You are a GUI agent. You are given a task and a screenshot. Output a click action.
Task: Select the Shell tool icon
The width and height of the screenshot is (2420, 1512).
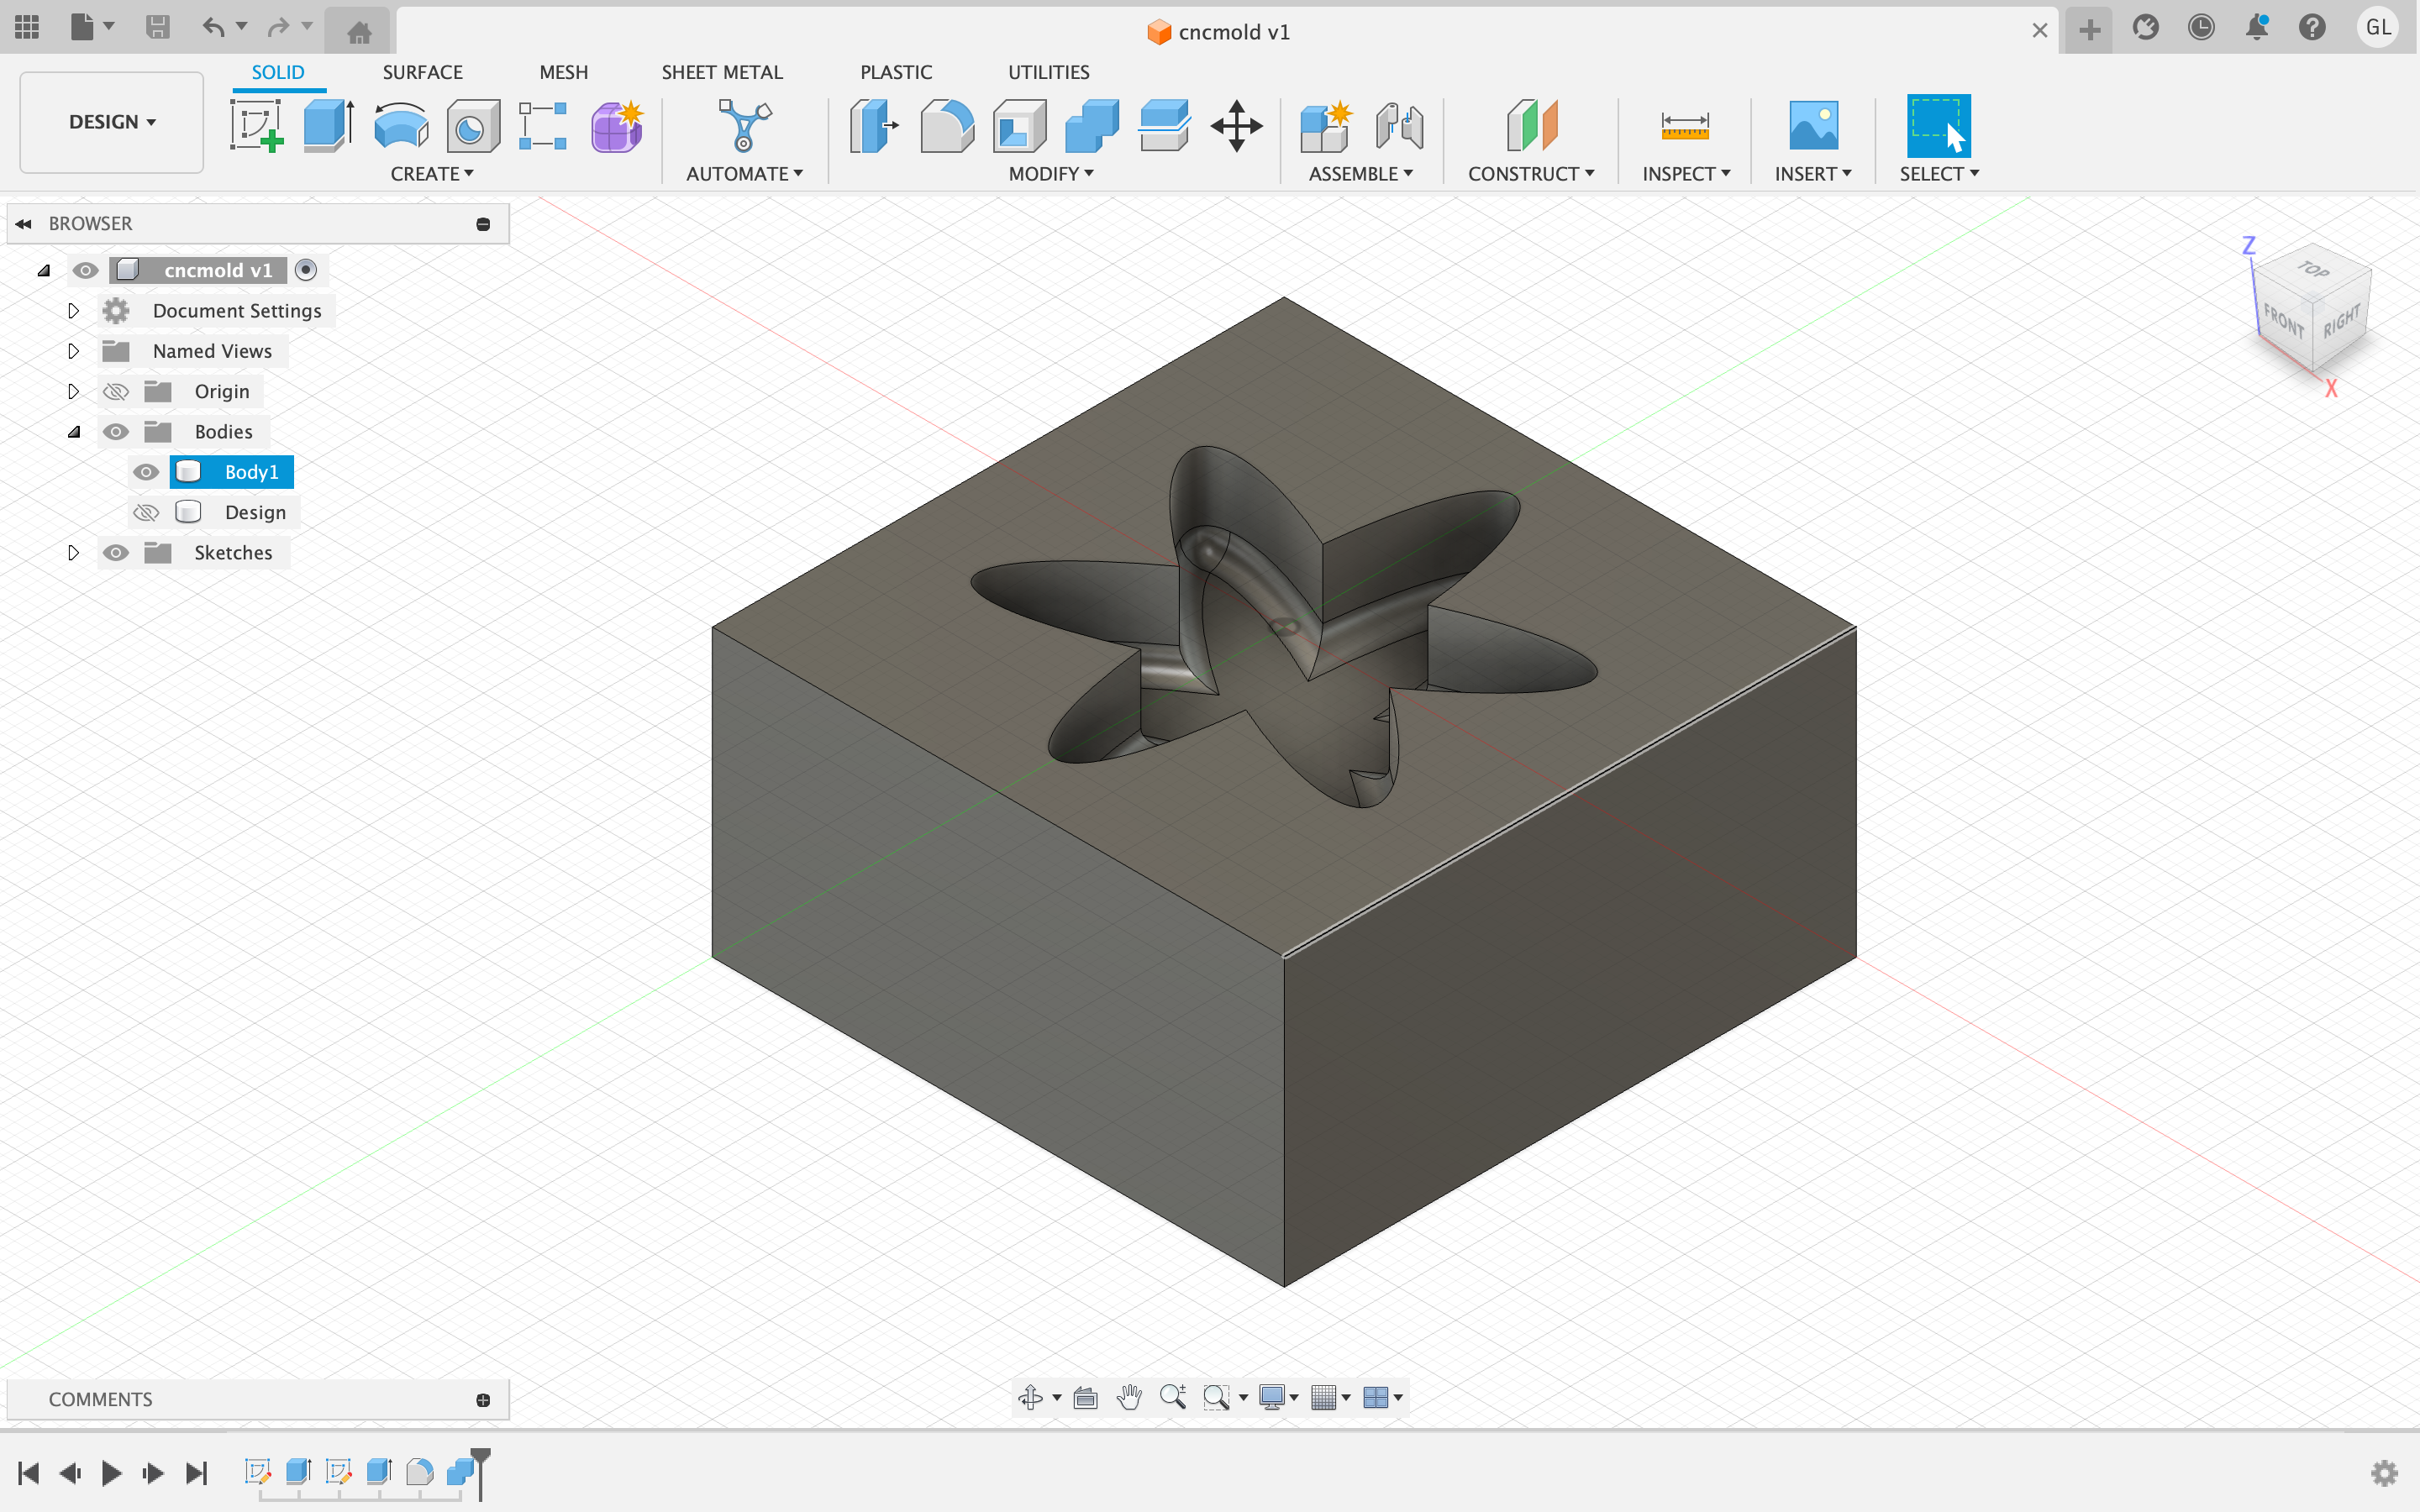click(1019, 126)
